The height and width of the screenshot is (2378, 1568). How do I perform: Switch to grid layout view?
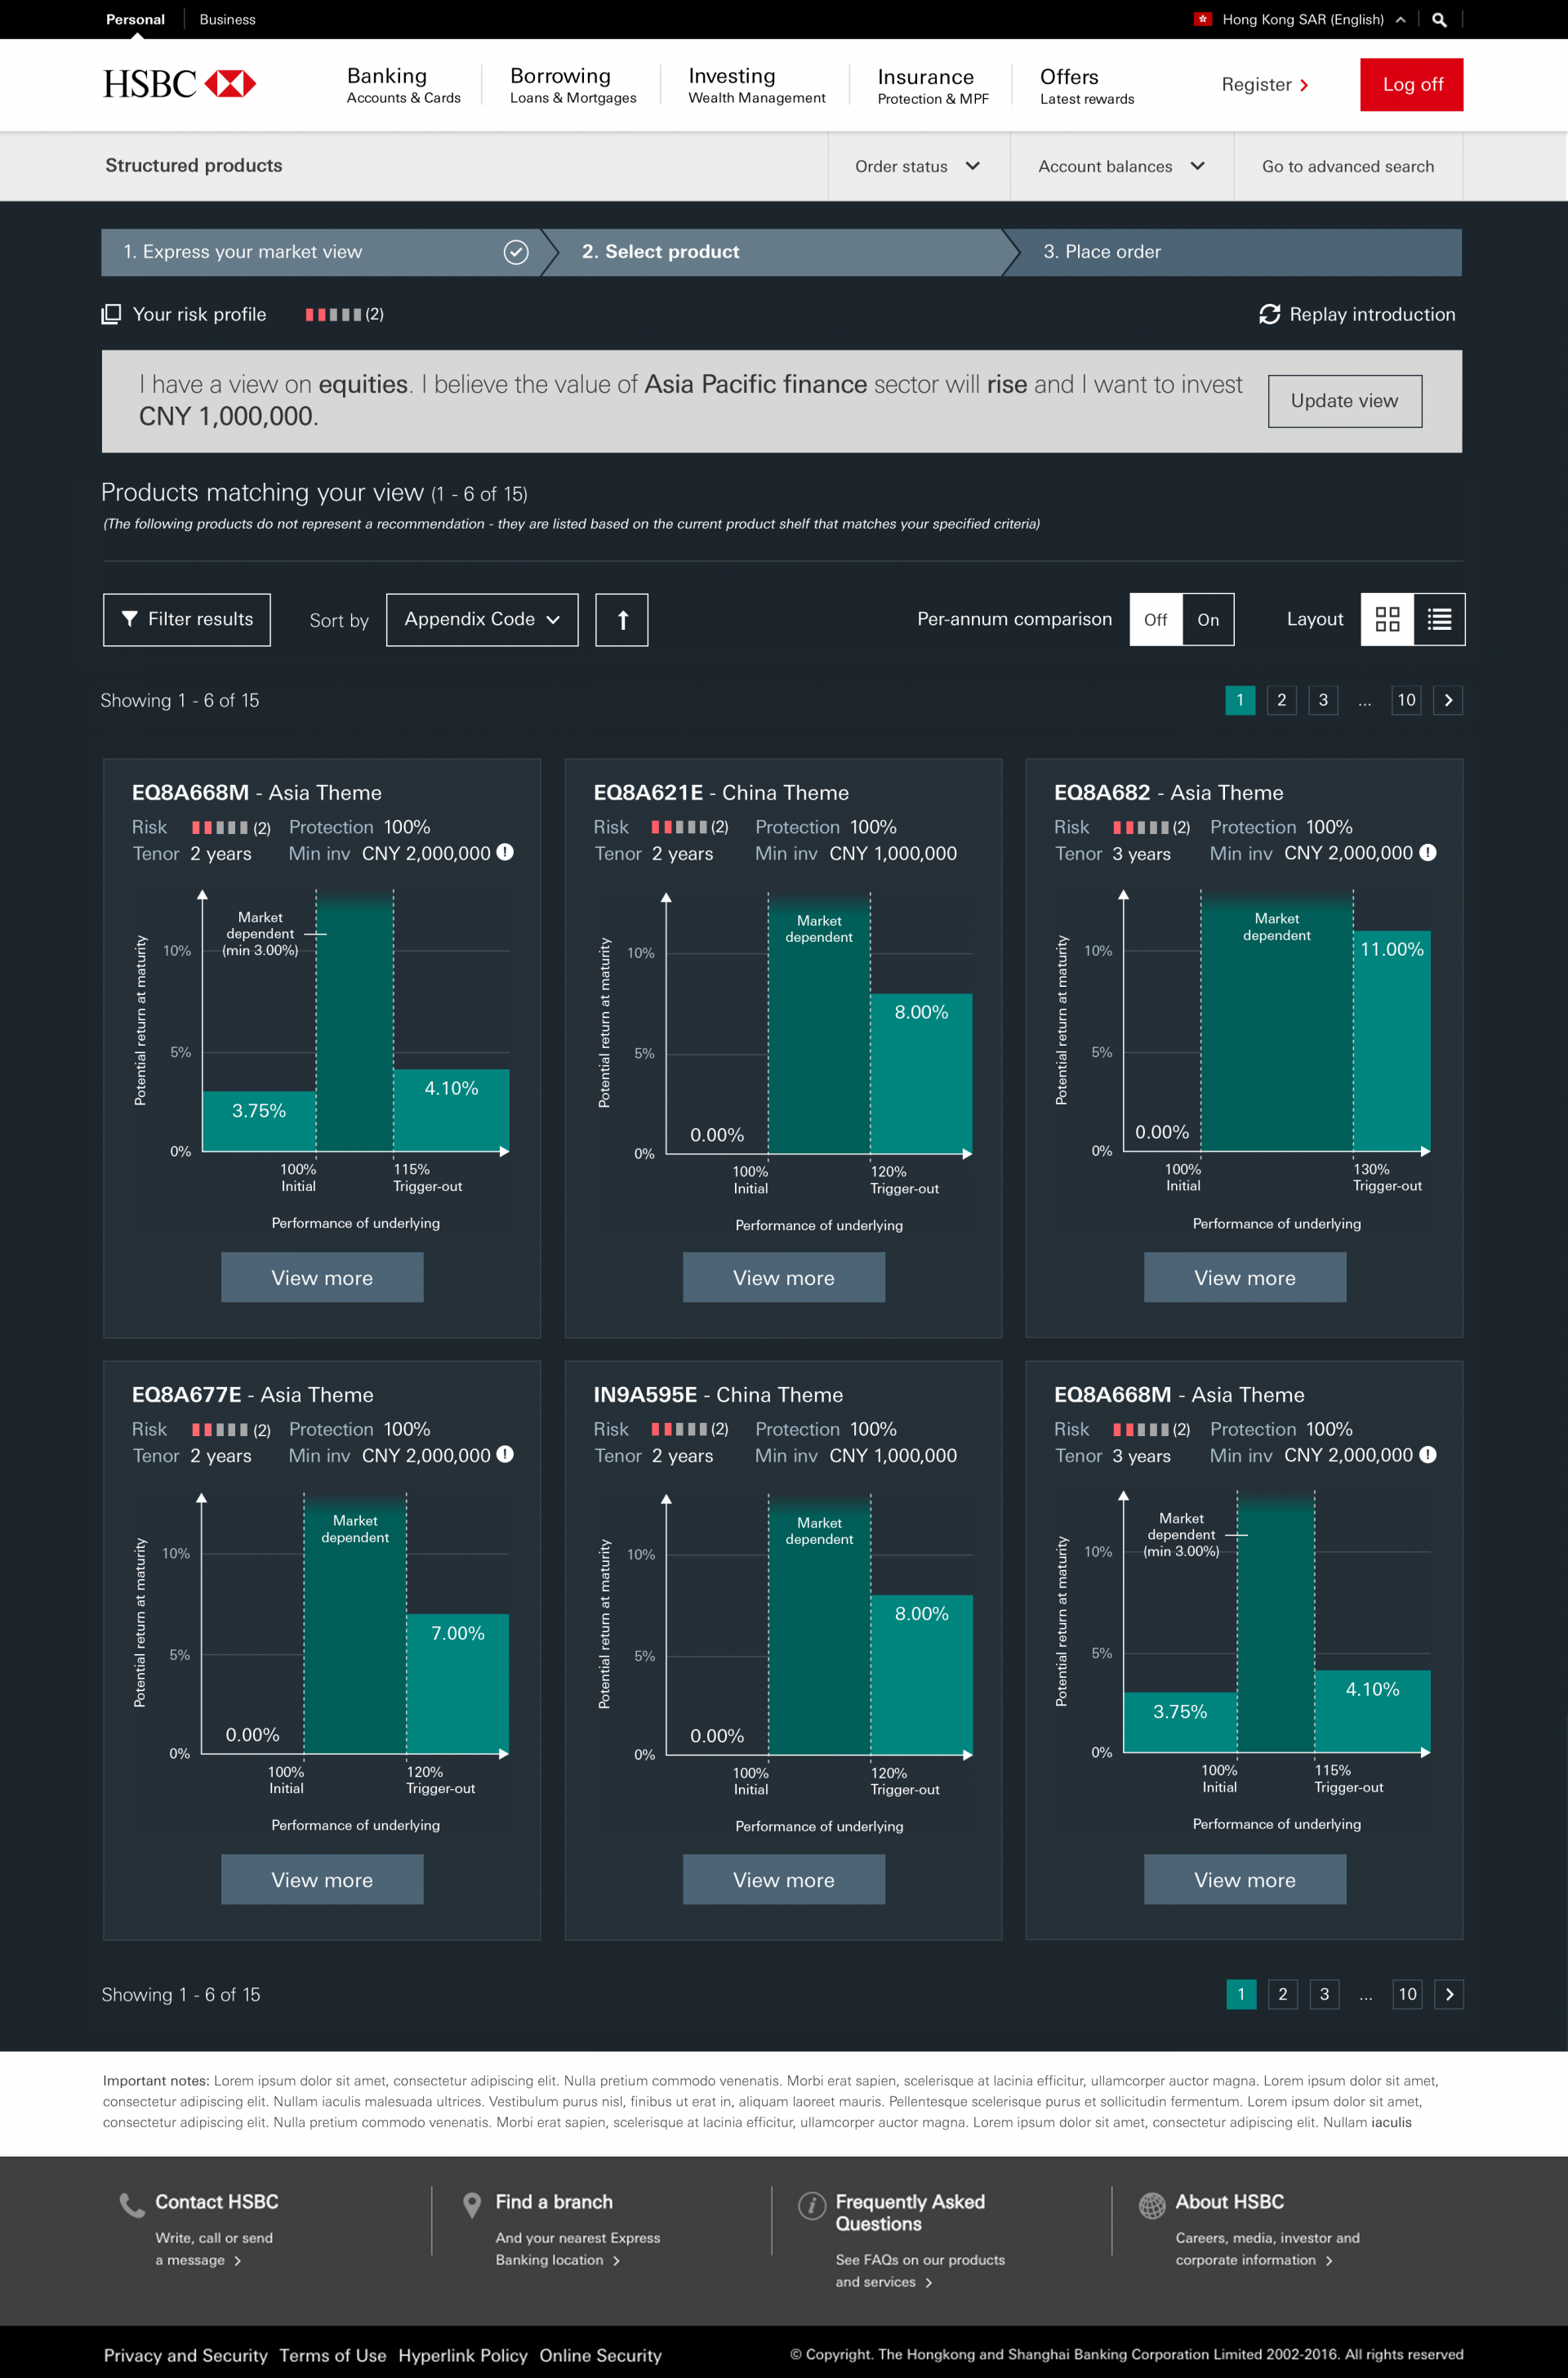(1387, 620)
